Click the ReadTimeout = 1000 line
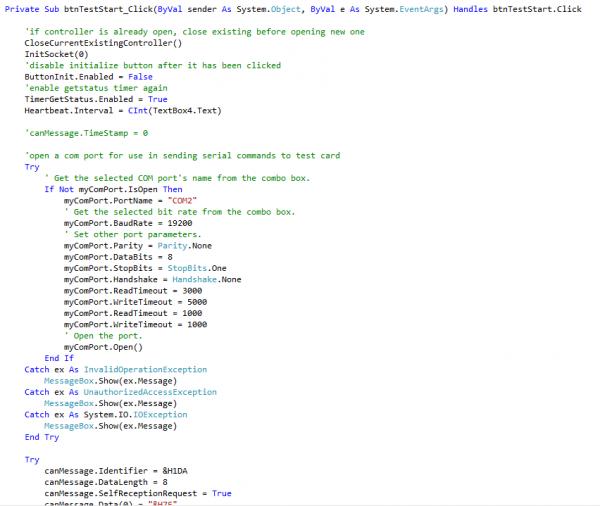 point(133,313)
